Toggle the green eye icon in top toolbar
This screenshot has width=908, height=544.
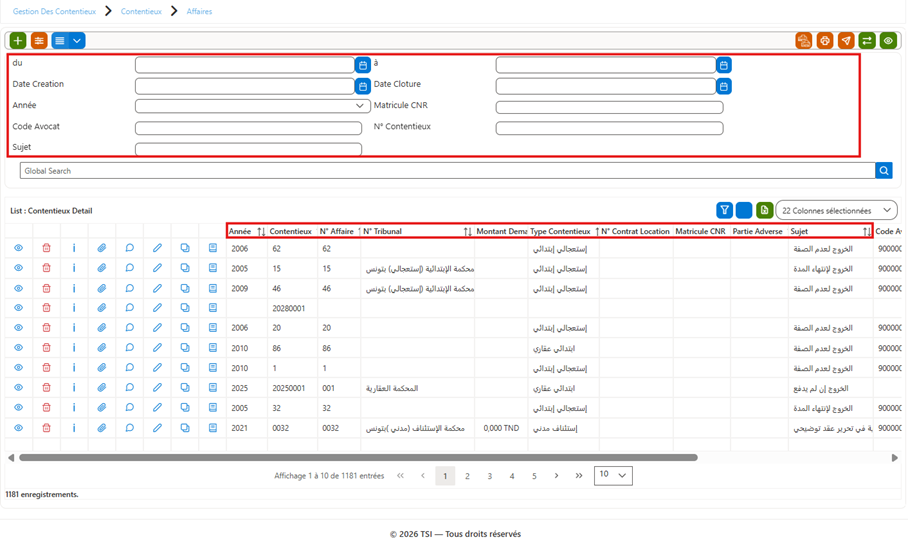tap(888, 41)
